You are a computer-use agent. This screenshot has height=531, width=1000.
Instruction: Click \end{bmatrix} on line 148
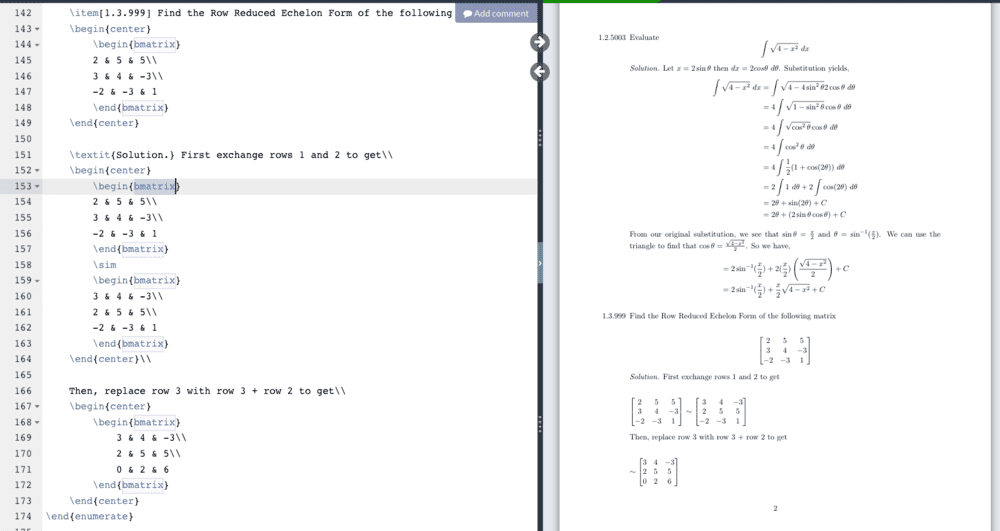(x=131, y=108)
